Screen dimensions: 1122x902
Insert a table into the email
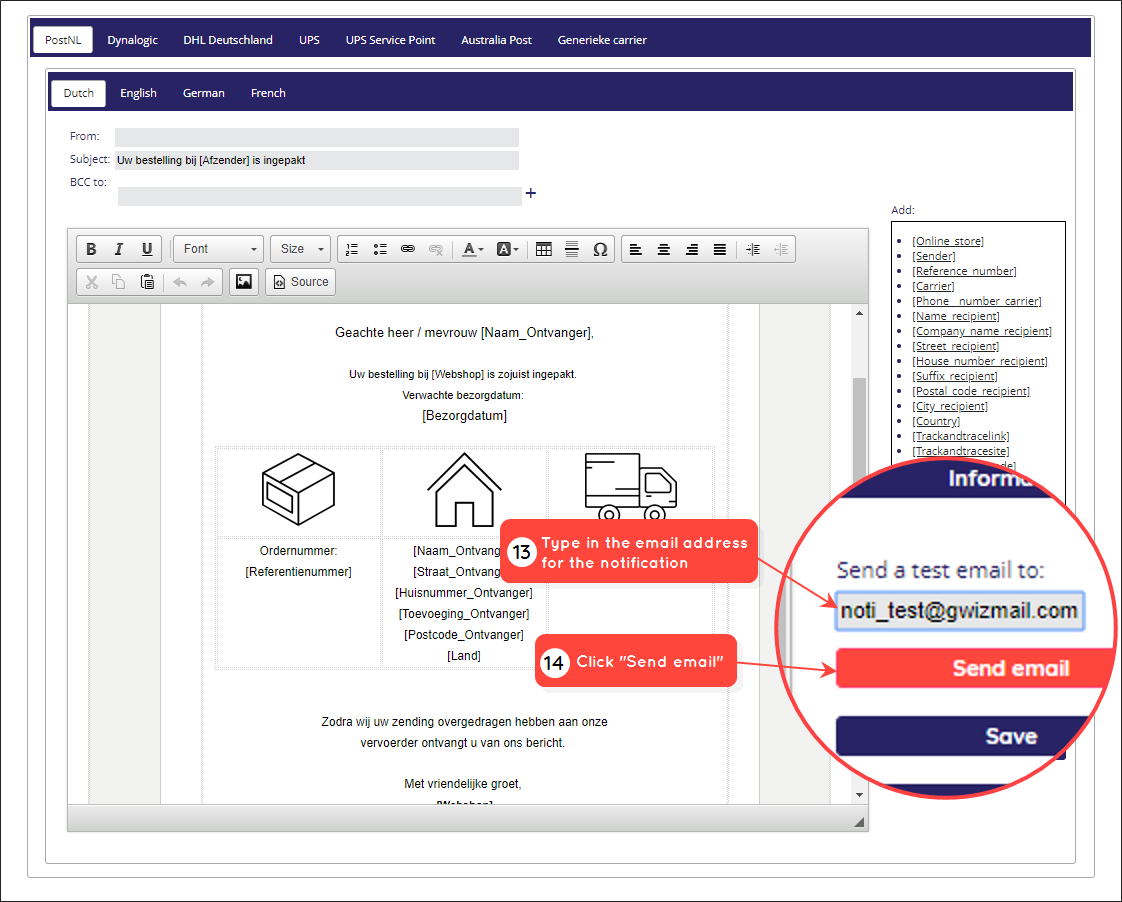(544, 249)
